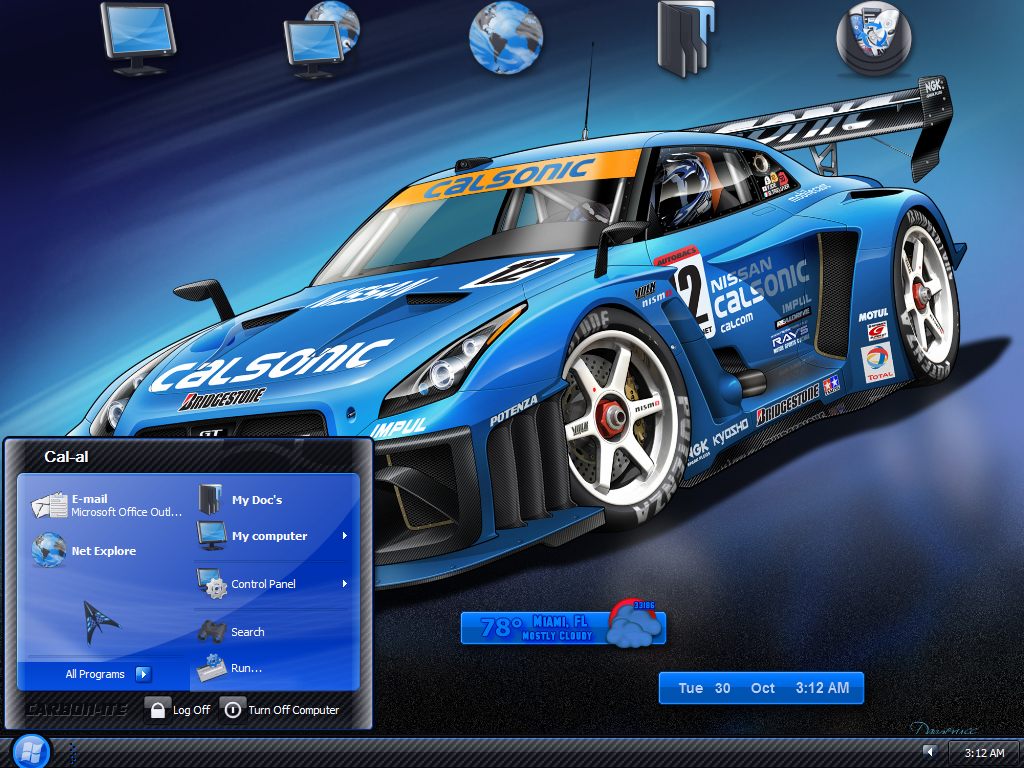Open the monitor icon at the top-left of the desktop
Image resolution: width=1024 pixels, height=768 pixels.
[138, 39]
